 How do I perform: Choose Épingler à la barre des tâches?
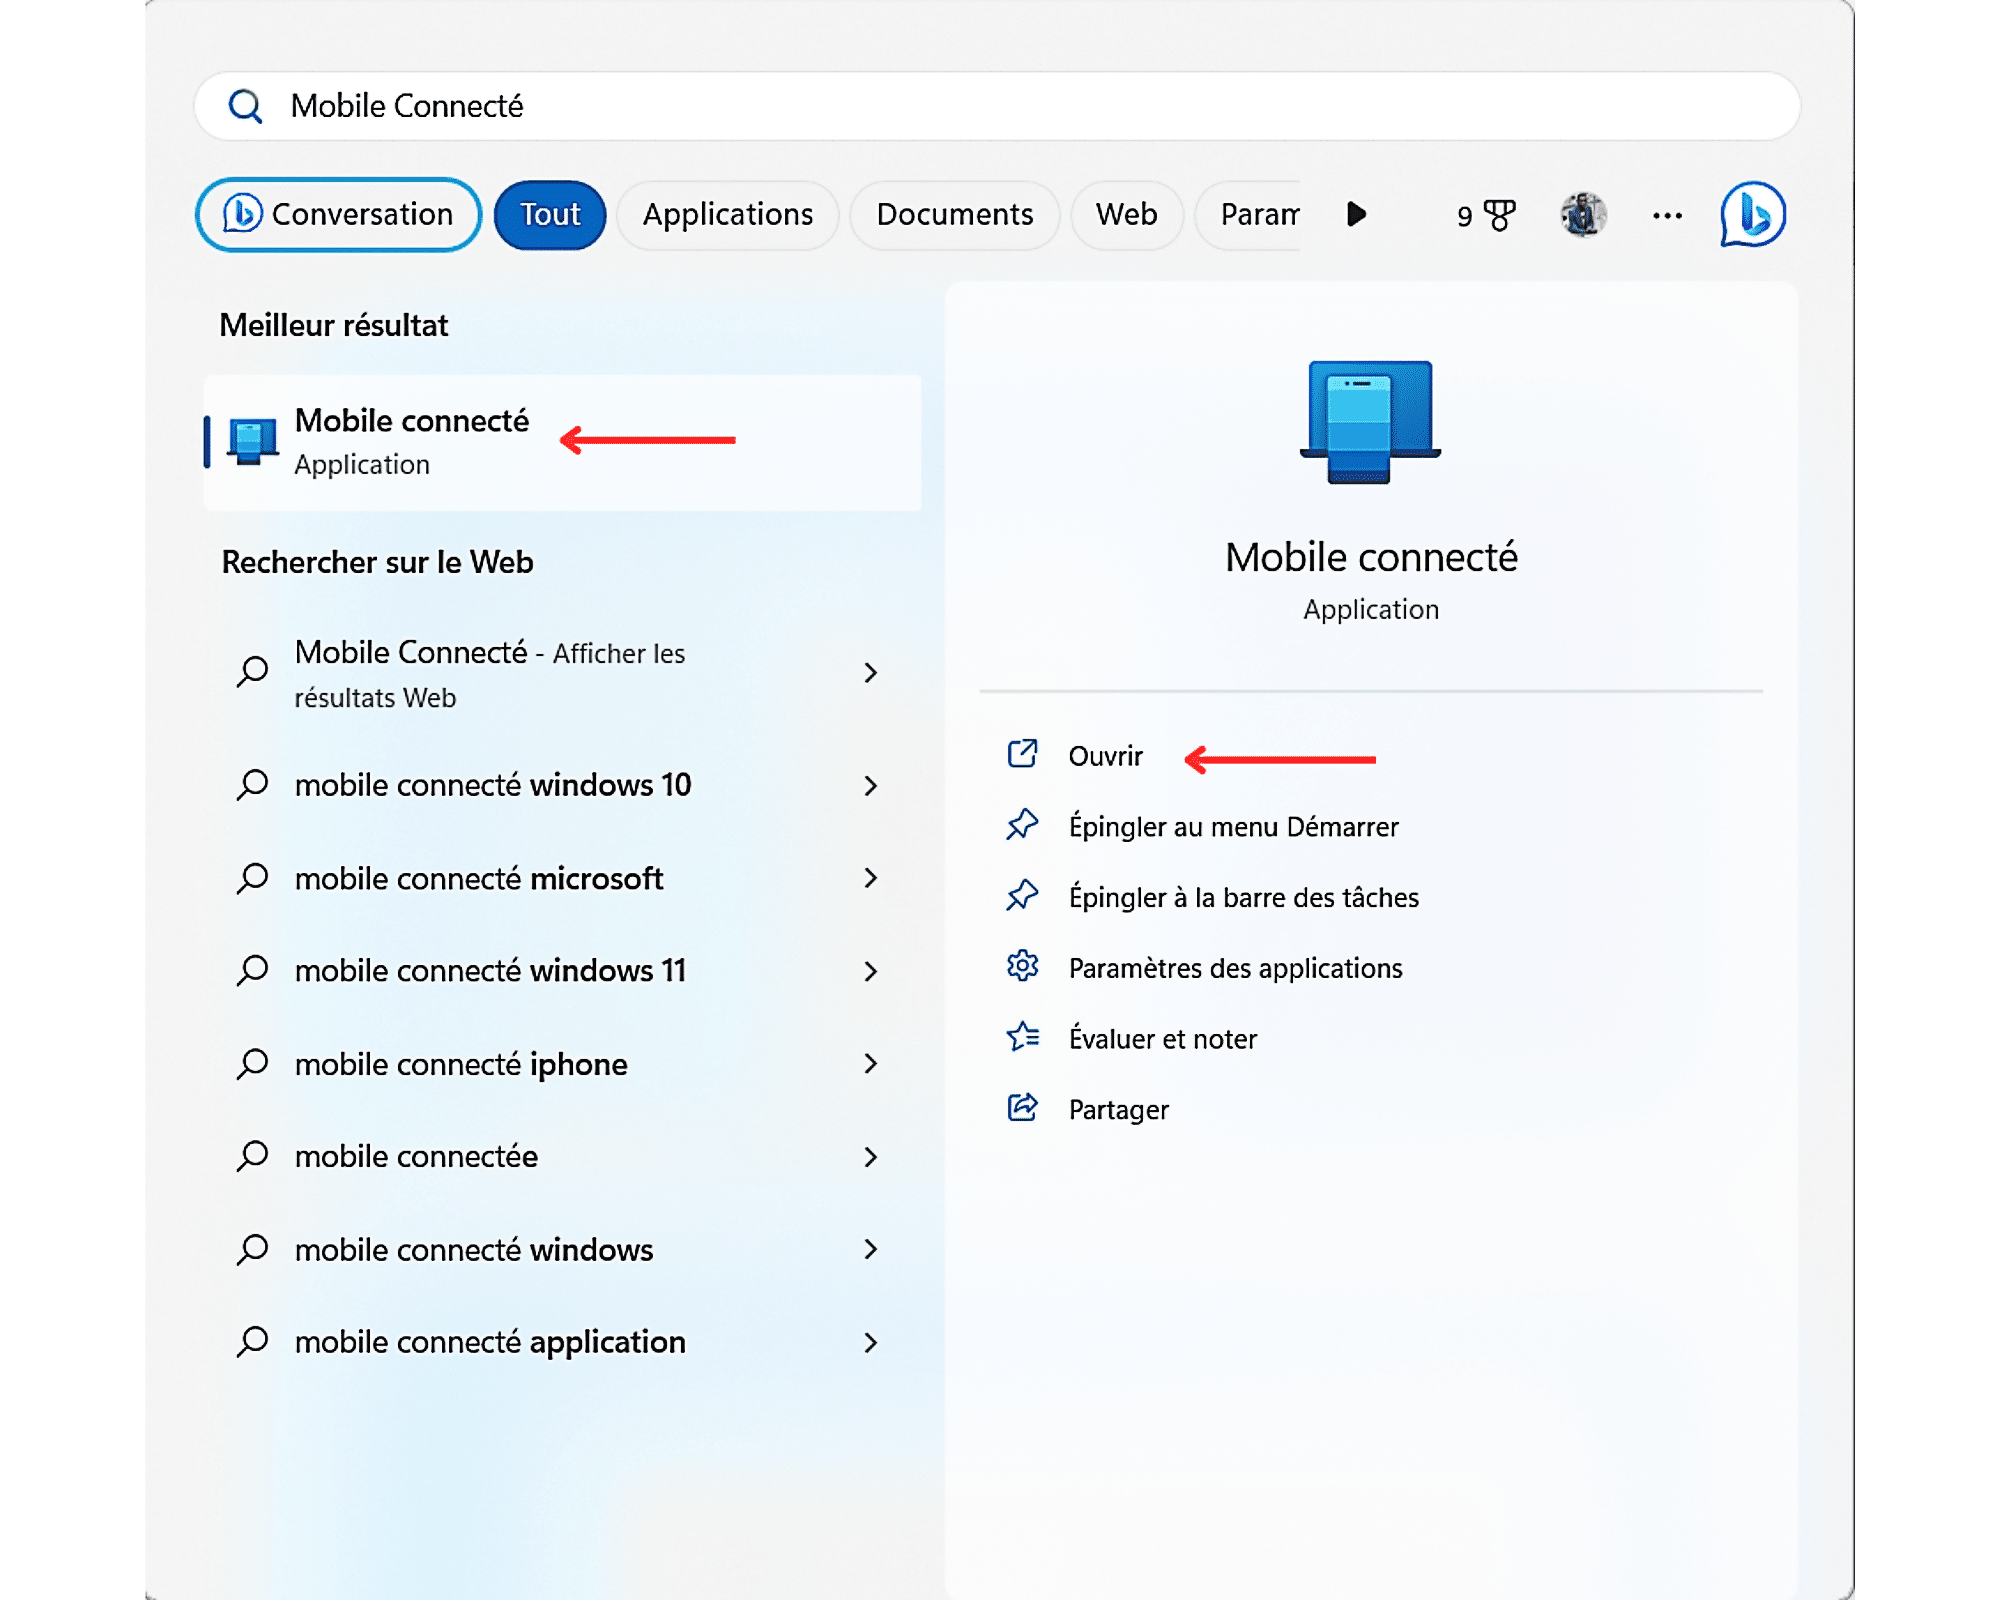click(1243, 898)
